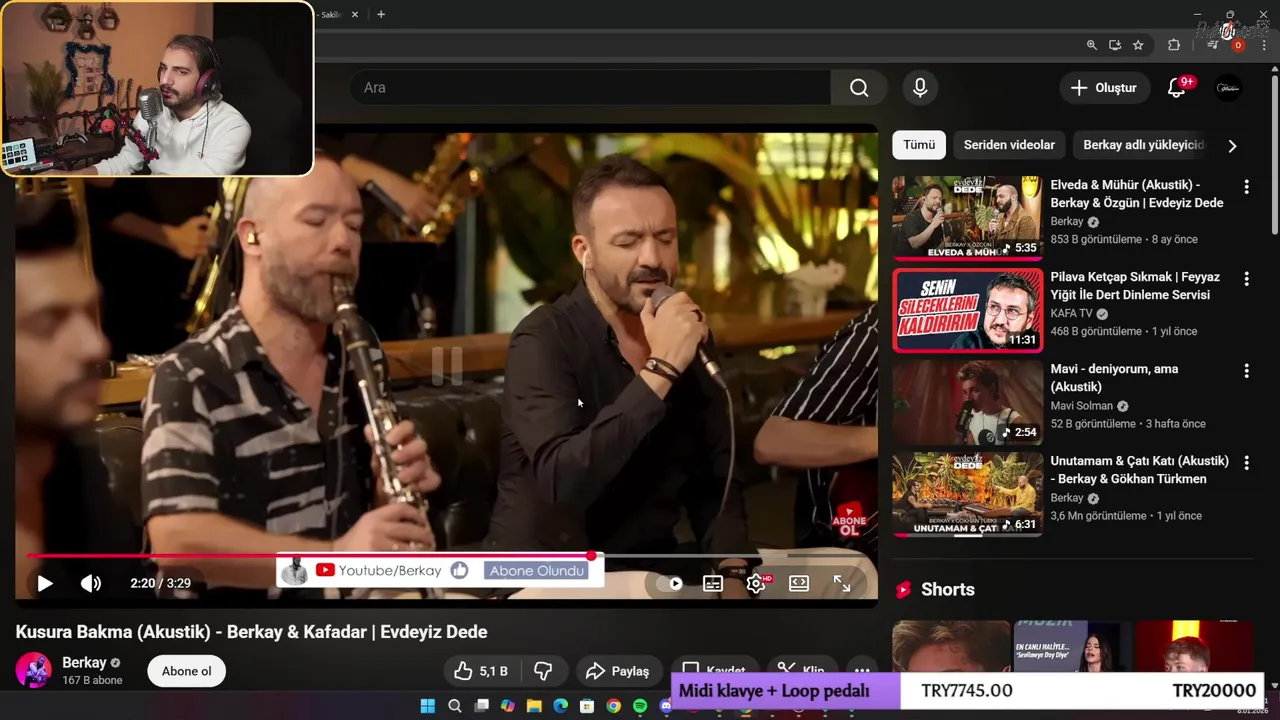Open options for Elveda & Mühür video
This screenshot has height=720, width=1280.
click(x=1246, y=187)
